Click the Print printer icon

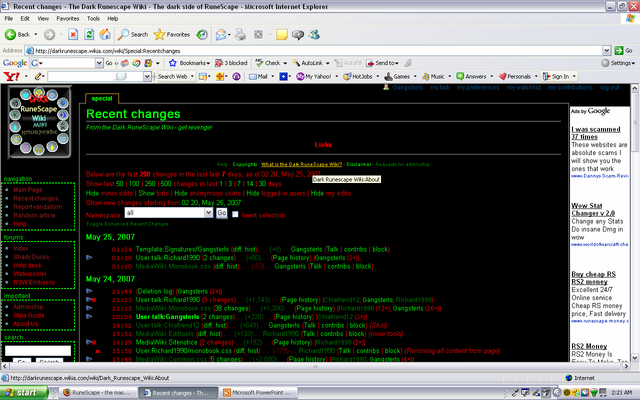coord(241,35)
